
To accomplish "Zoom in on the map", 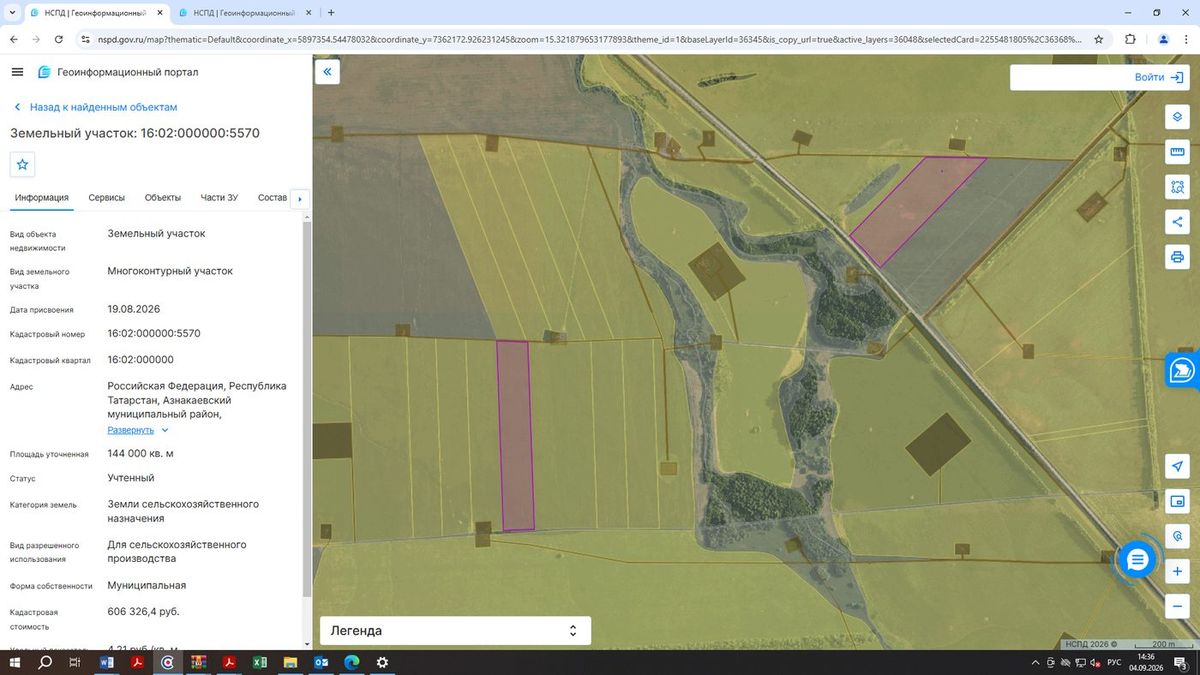I will coord(1177,571).
